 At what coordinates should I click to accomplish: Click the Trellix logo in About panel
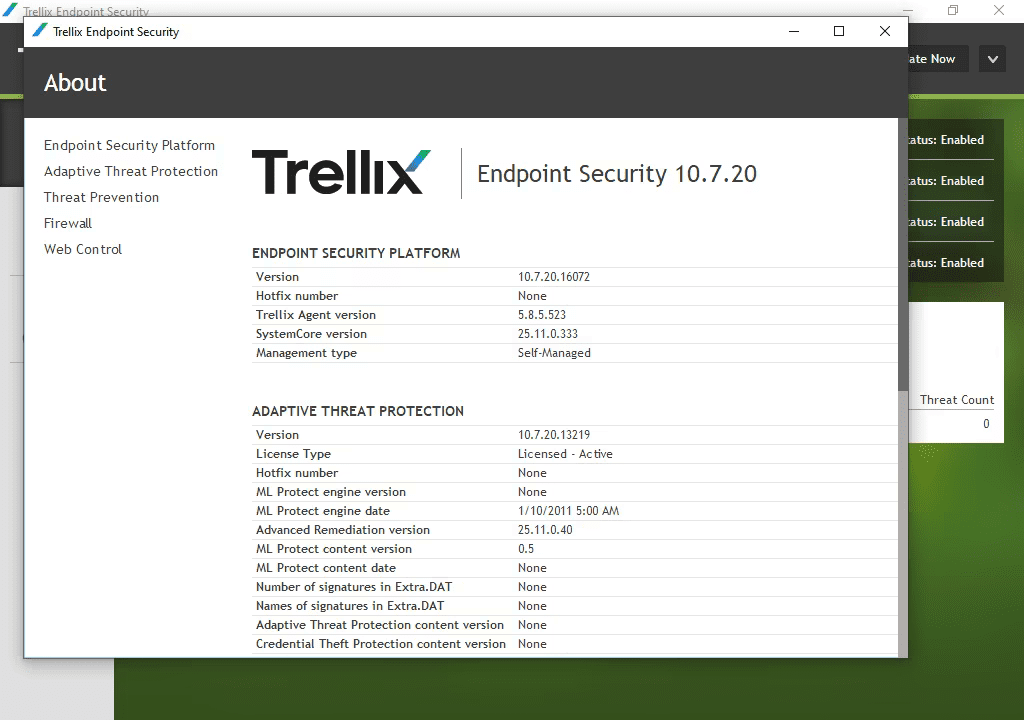(341, 172)
